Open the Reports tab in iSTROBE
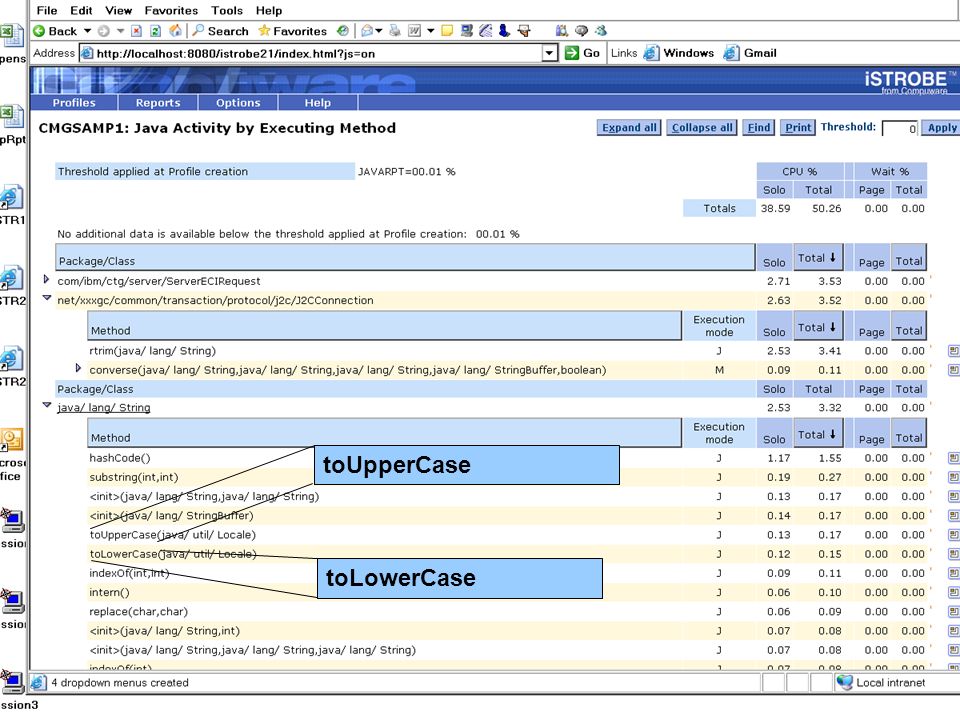Viewport: 960px width, 720px height. (x=158, y=103)
